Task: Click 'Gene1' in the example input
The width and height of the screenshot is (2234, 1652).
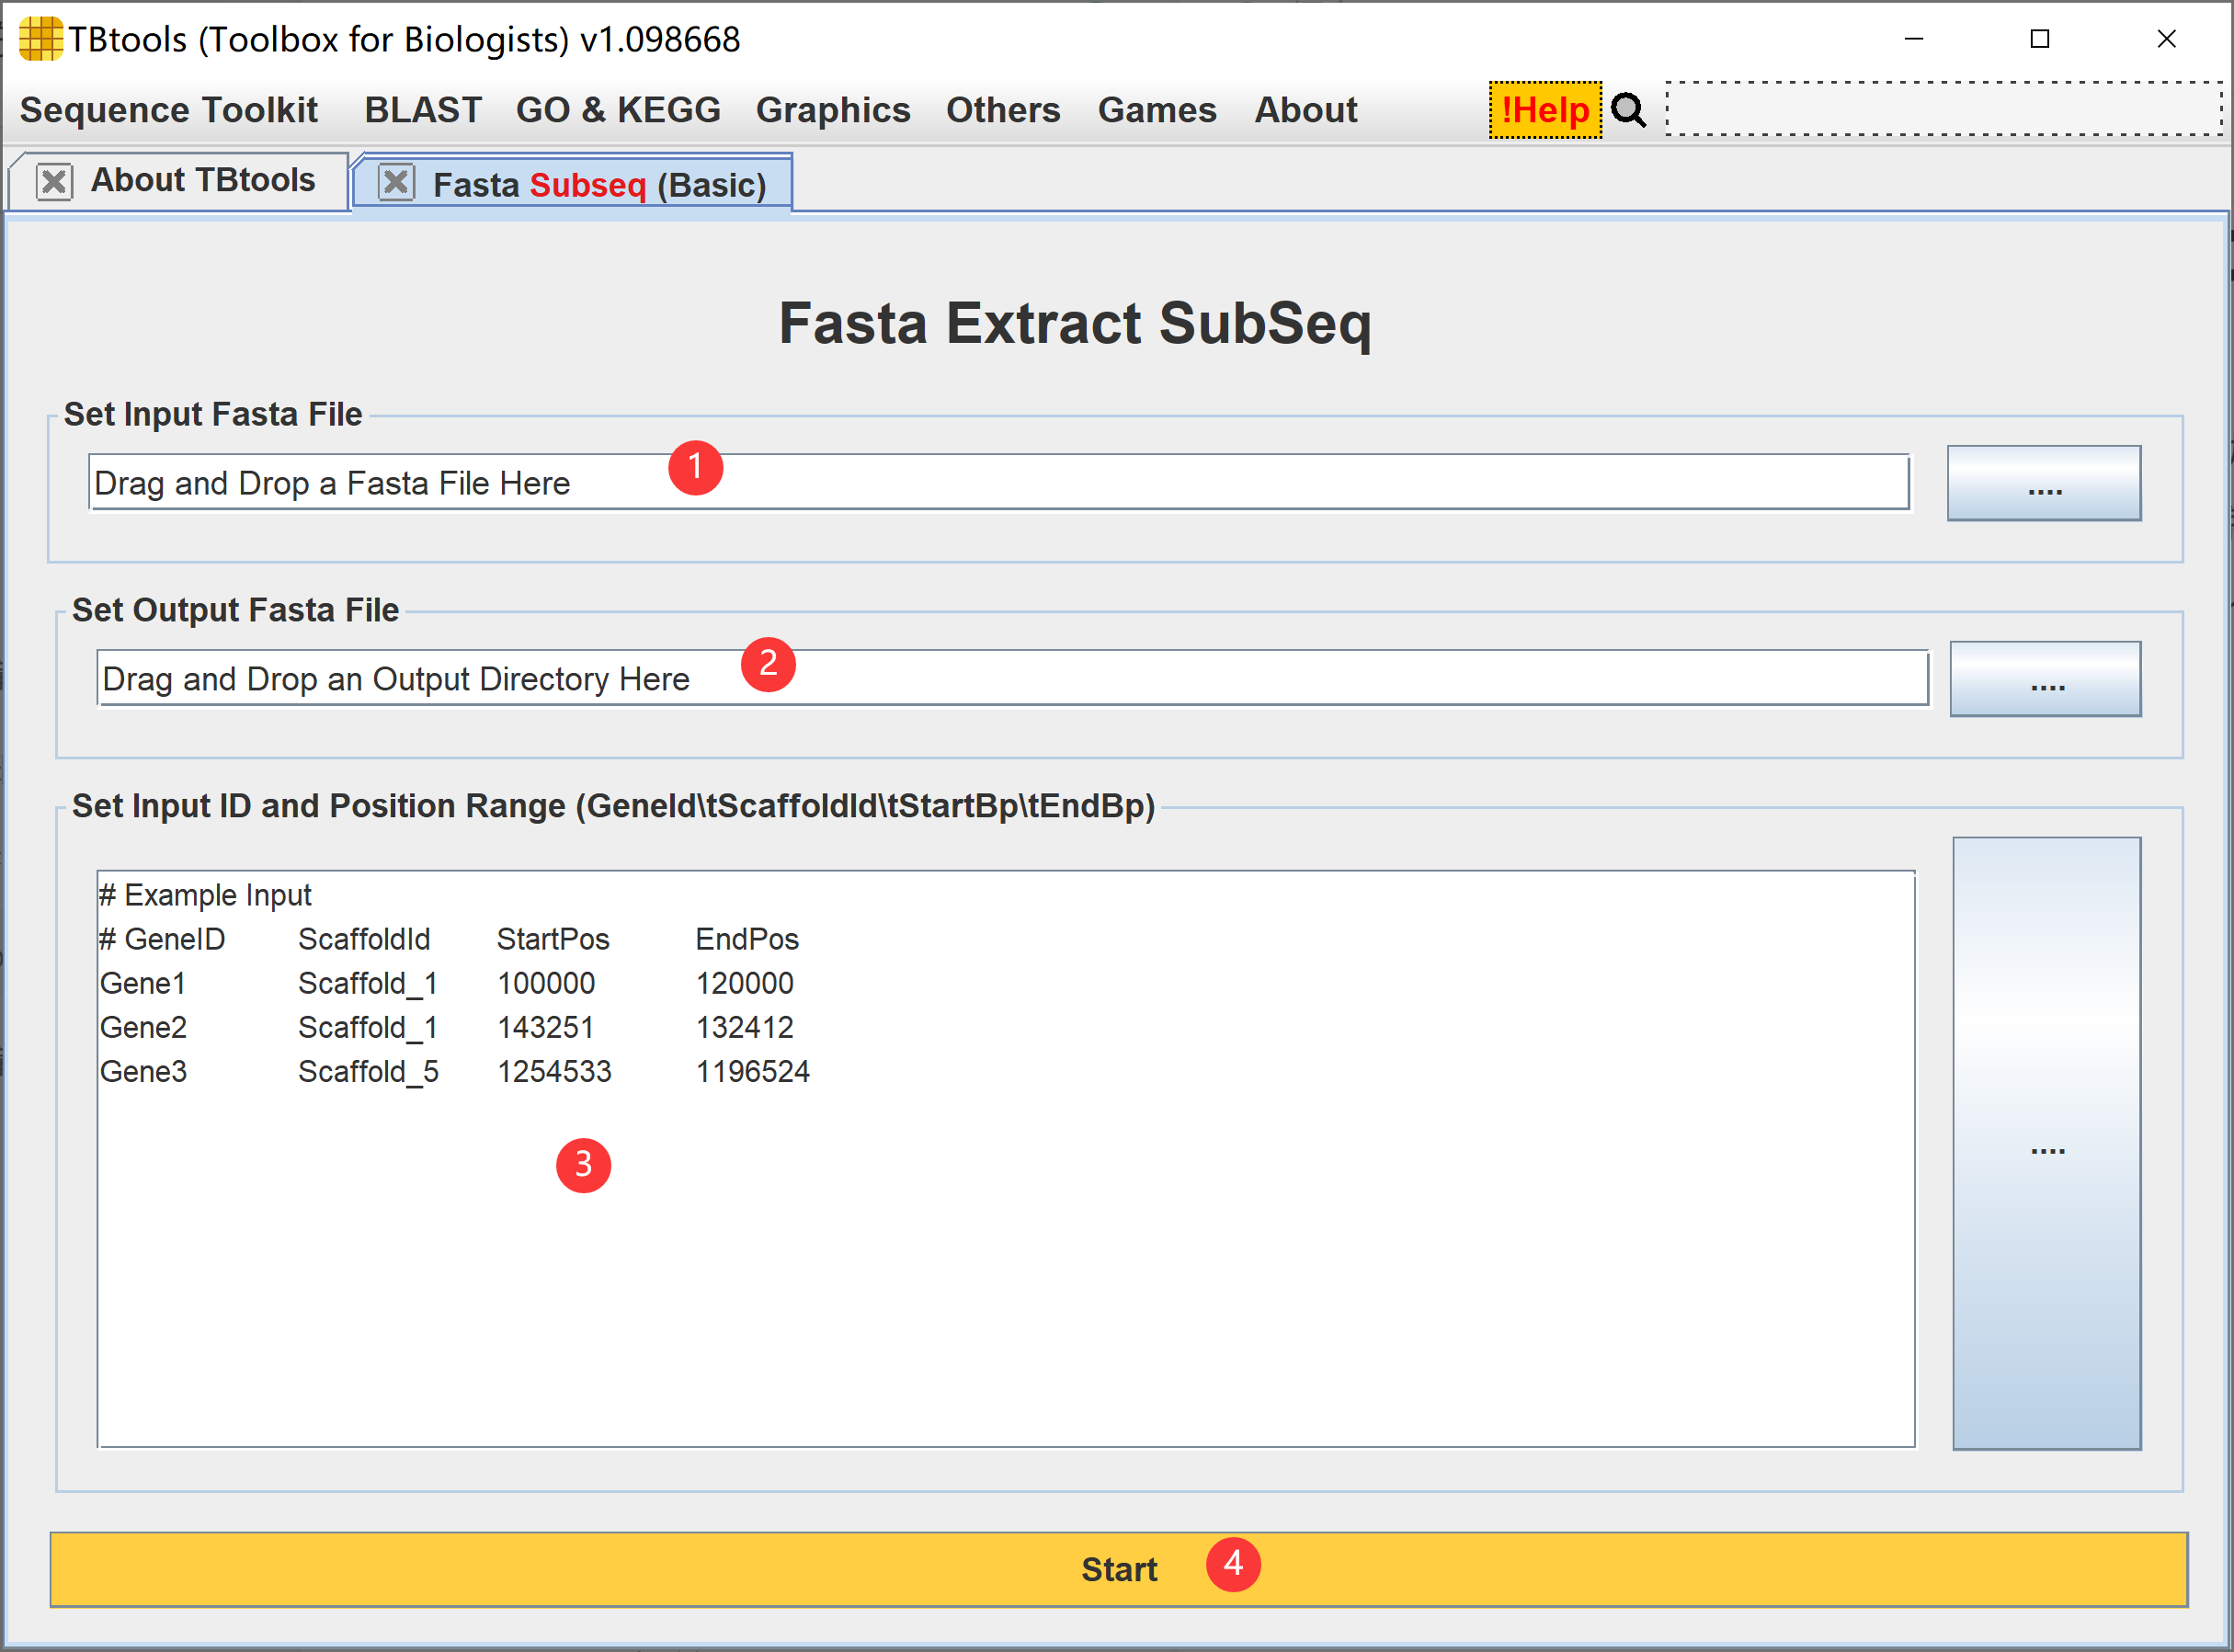Action: point(143,983)
